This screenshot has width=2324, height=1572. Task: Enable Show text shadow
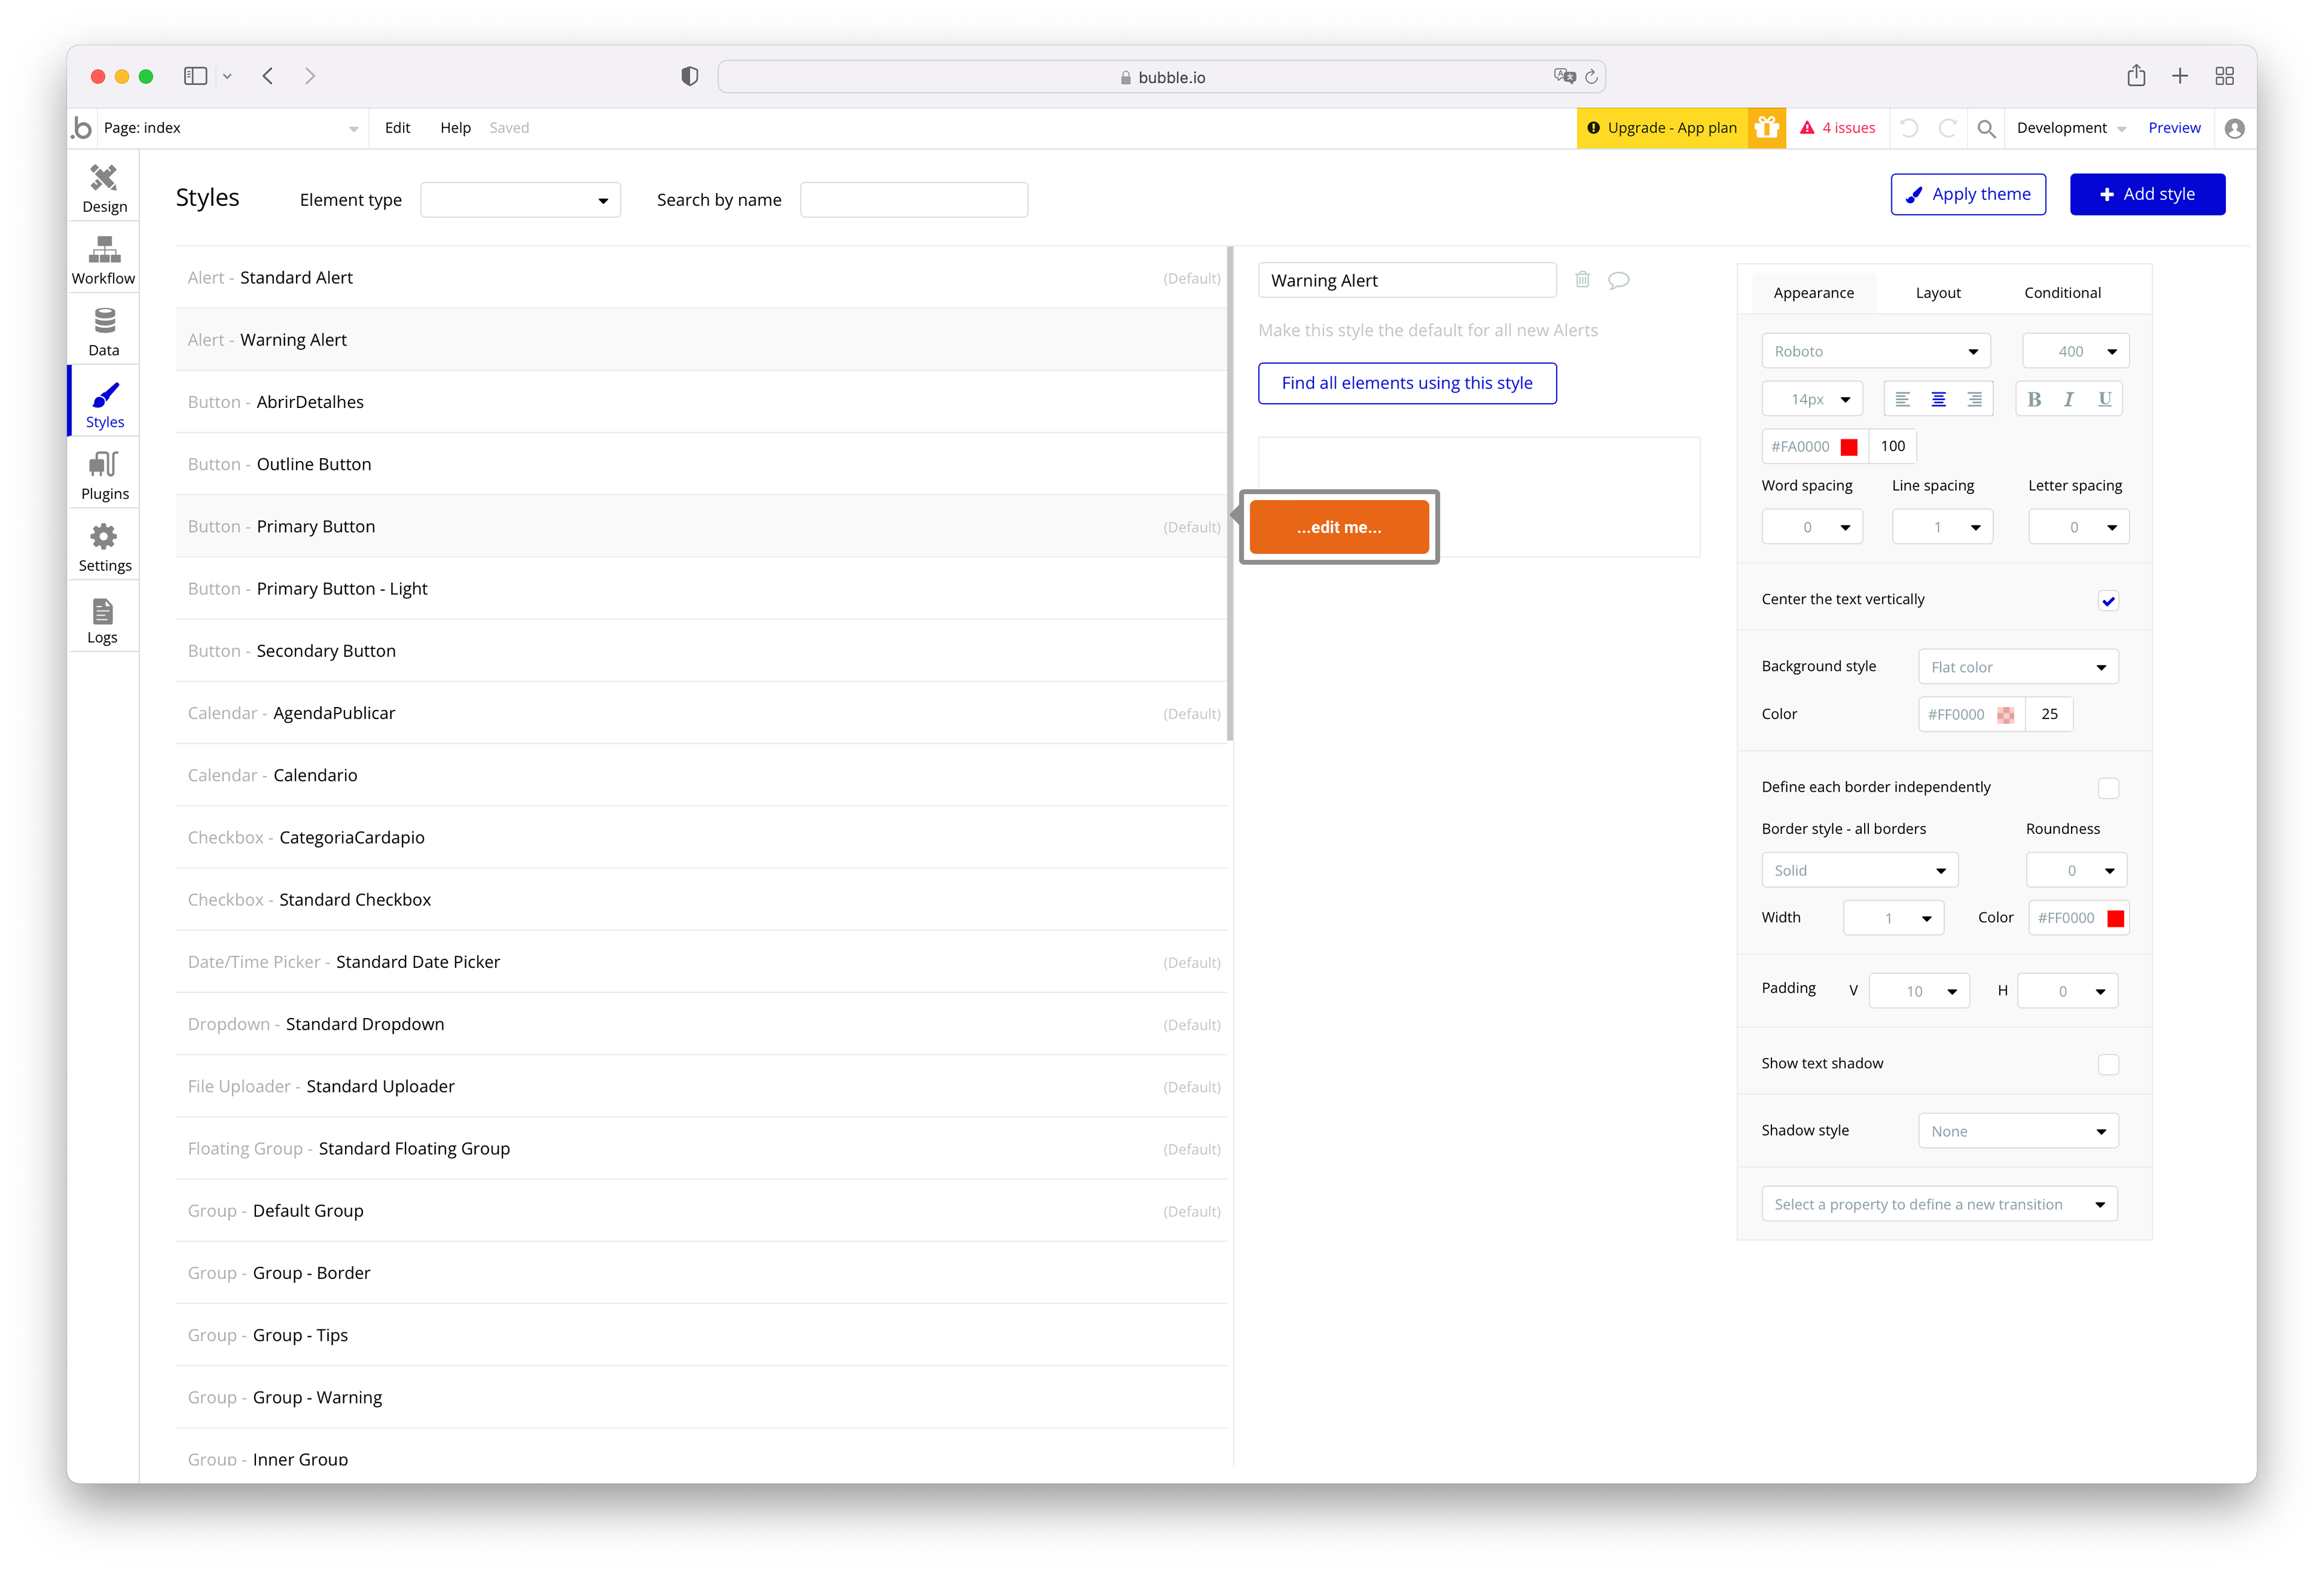(x=2108, y=1064)
